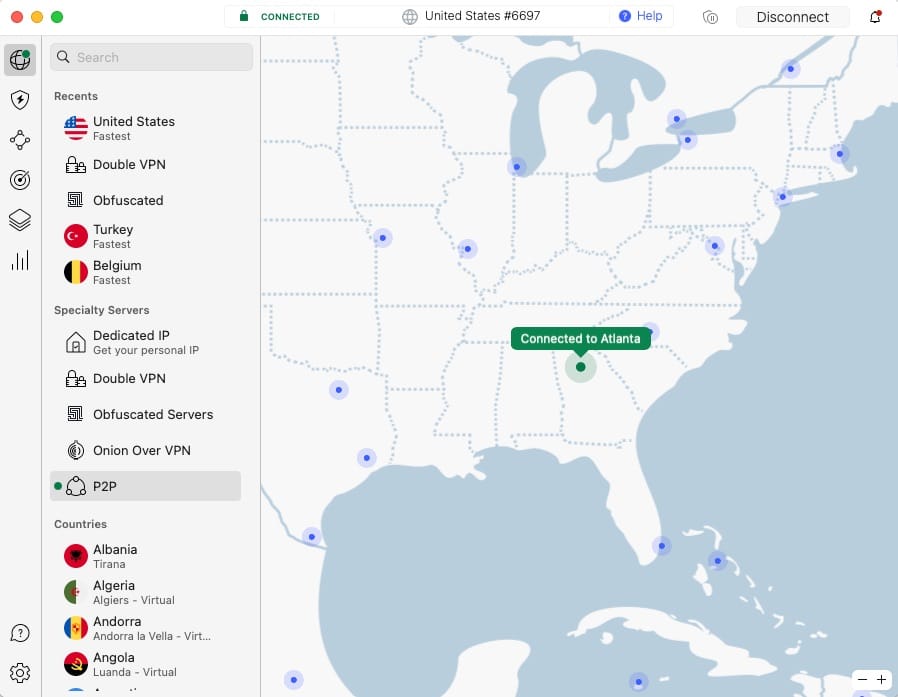Click the Chicago server dot on Lake Michigan
The width and height of the screenshot is (898, 697).
[x=517, y=167]
